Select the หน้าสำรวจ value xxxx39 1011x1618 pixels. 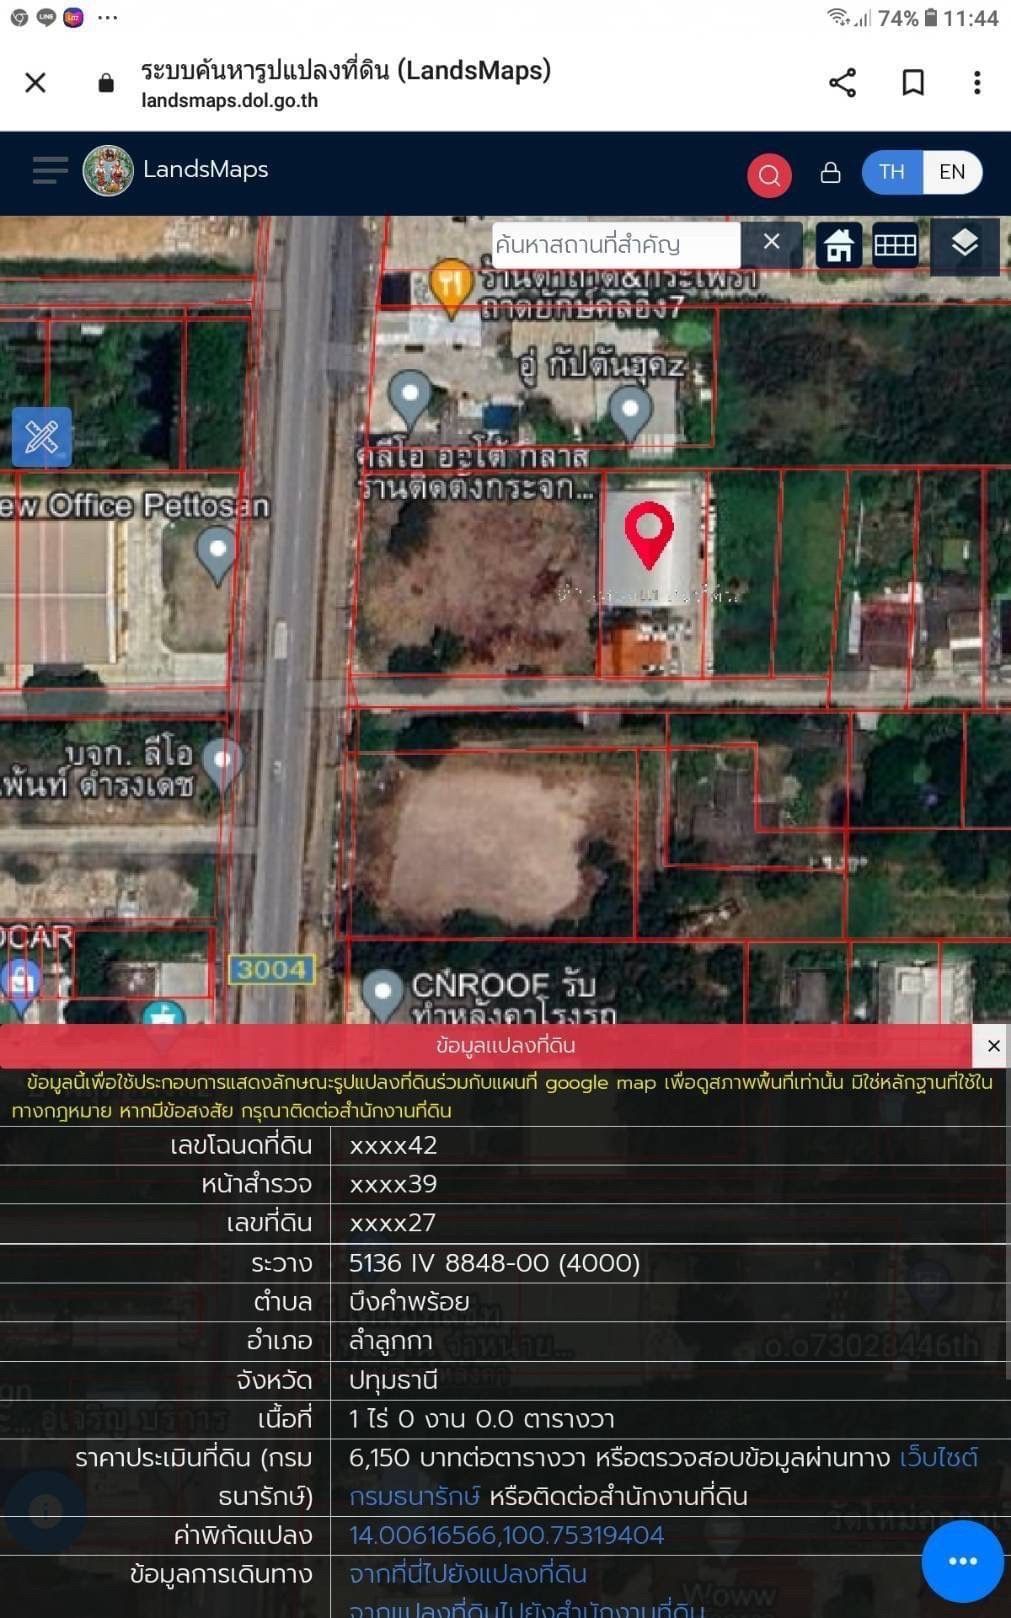393,1185
